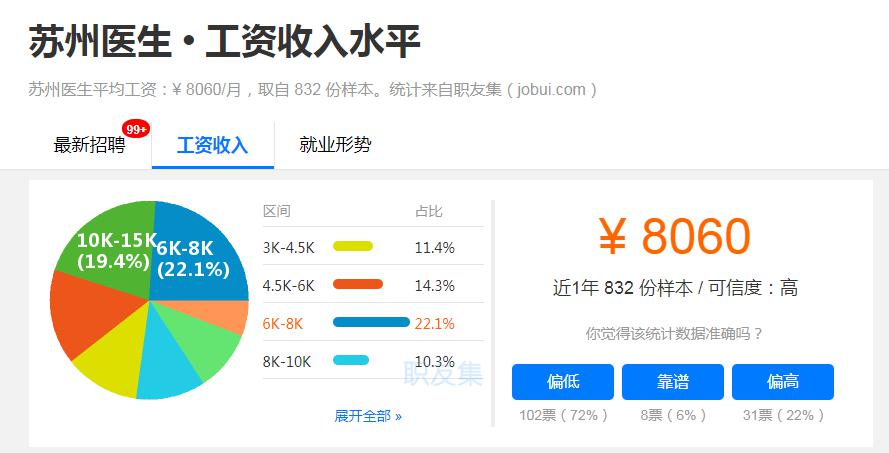Click the blue 6K-8K bar

(x=371, y=323)
